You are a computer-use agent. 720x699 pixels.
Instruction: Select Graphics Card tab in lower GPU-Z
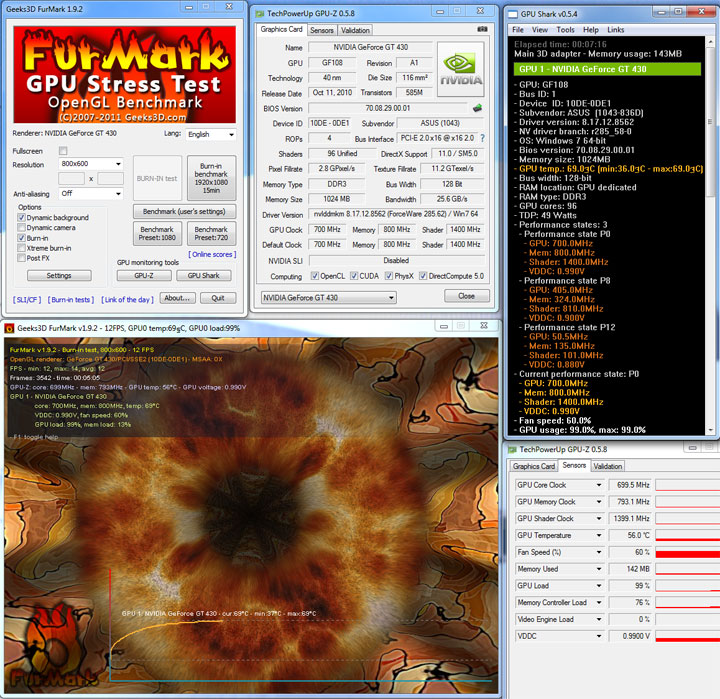[534, 466]
